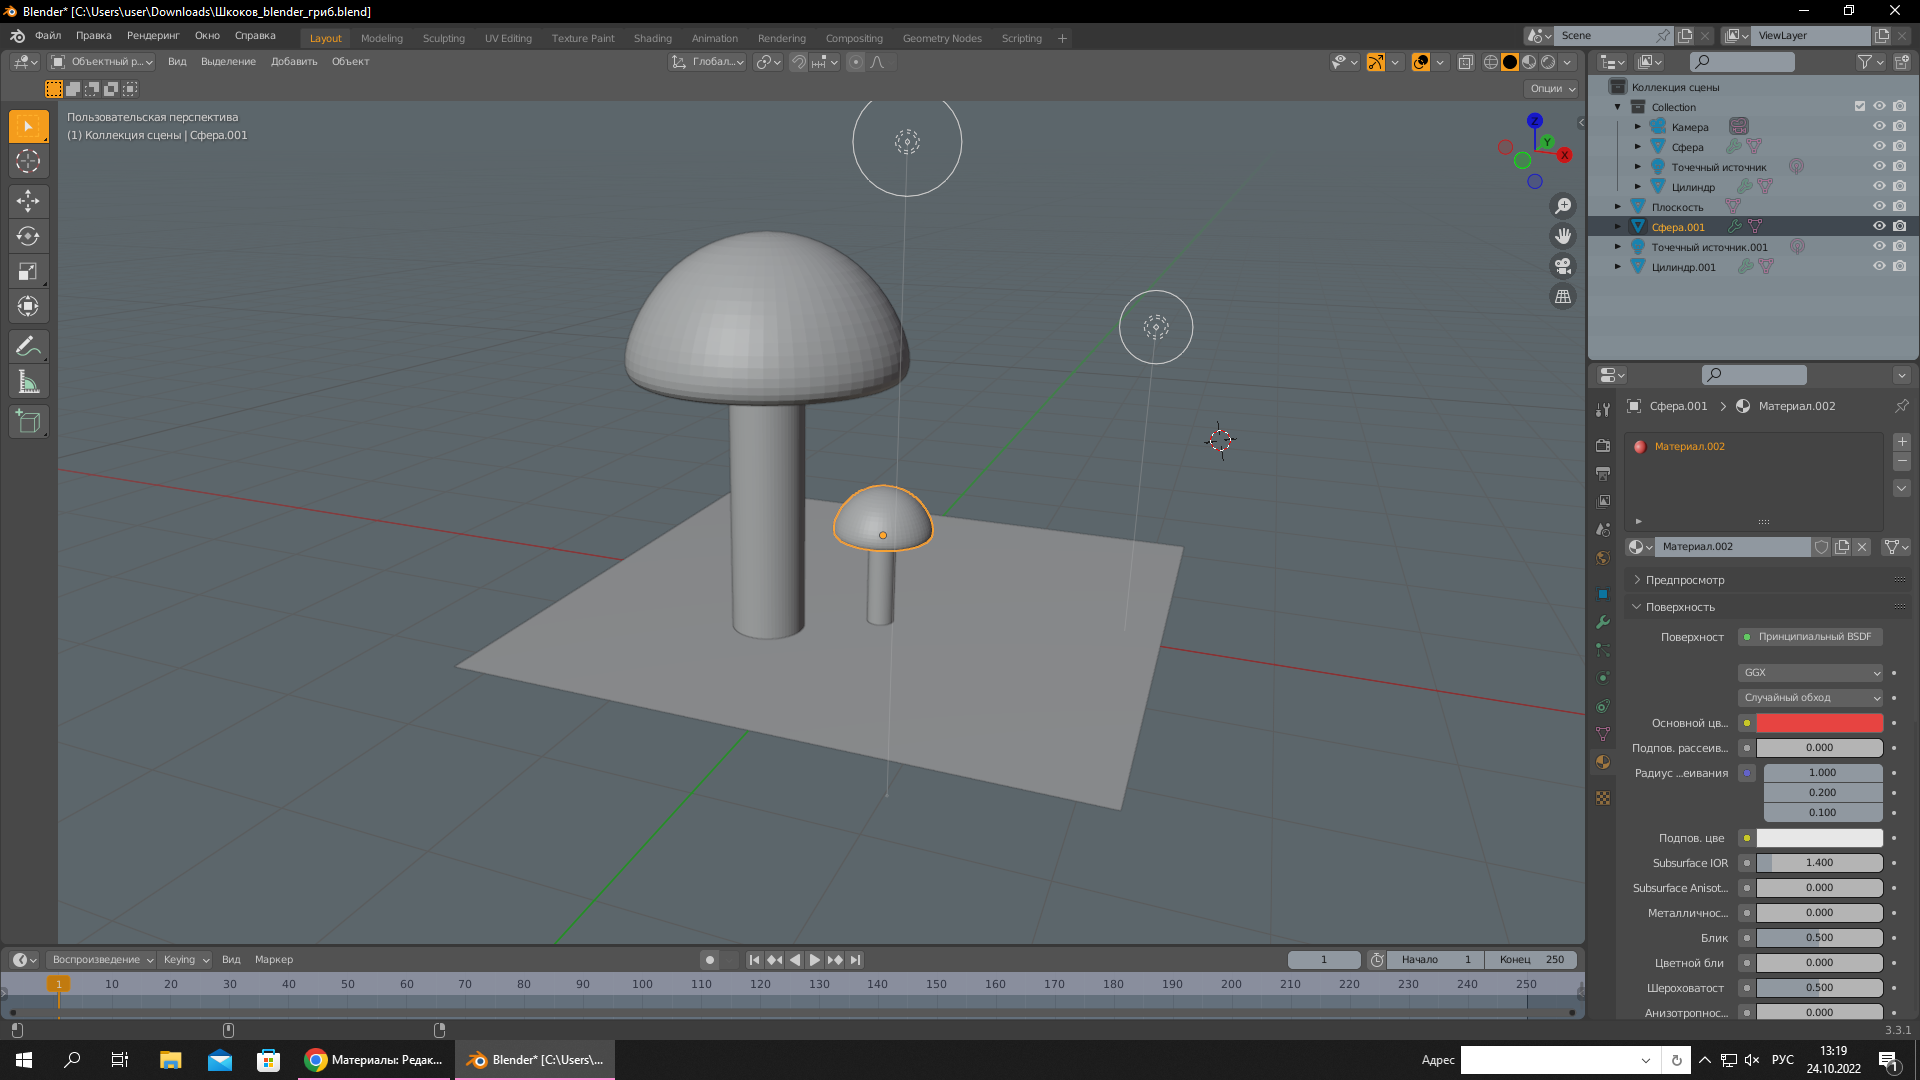The width and height of the screenshot is (1920, 1080).
Task: Jump to end frame
Action: (x=855, y=960)
